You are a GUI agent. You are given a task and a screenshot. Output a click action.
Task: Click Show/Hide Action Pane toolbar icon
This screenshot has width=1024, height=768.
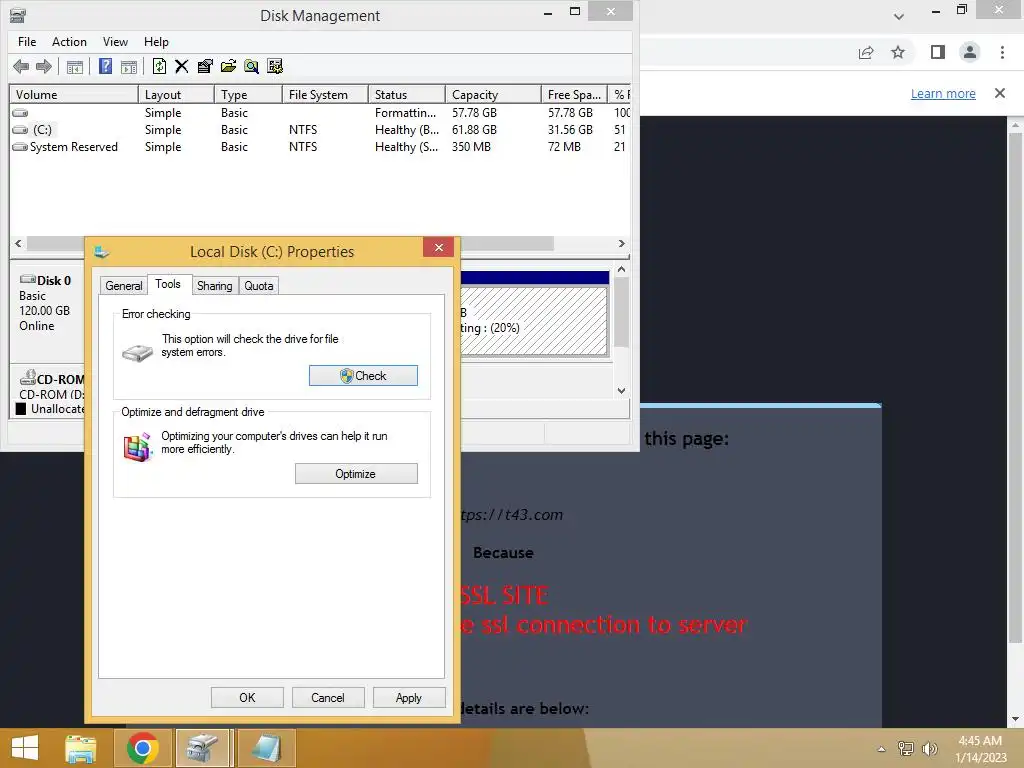(129, 67)
